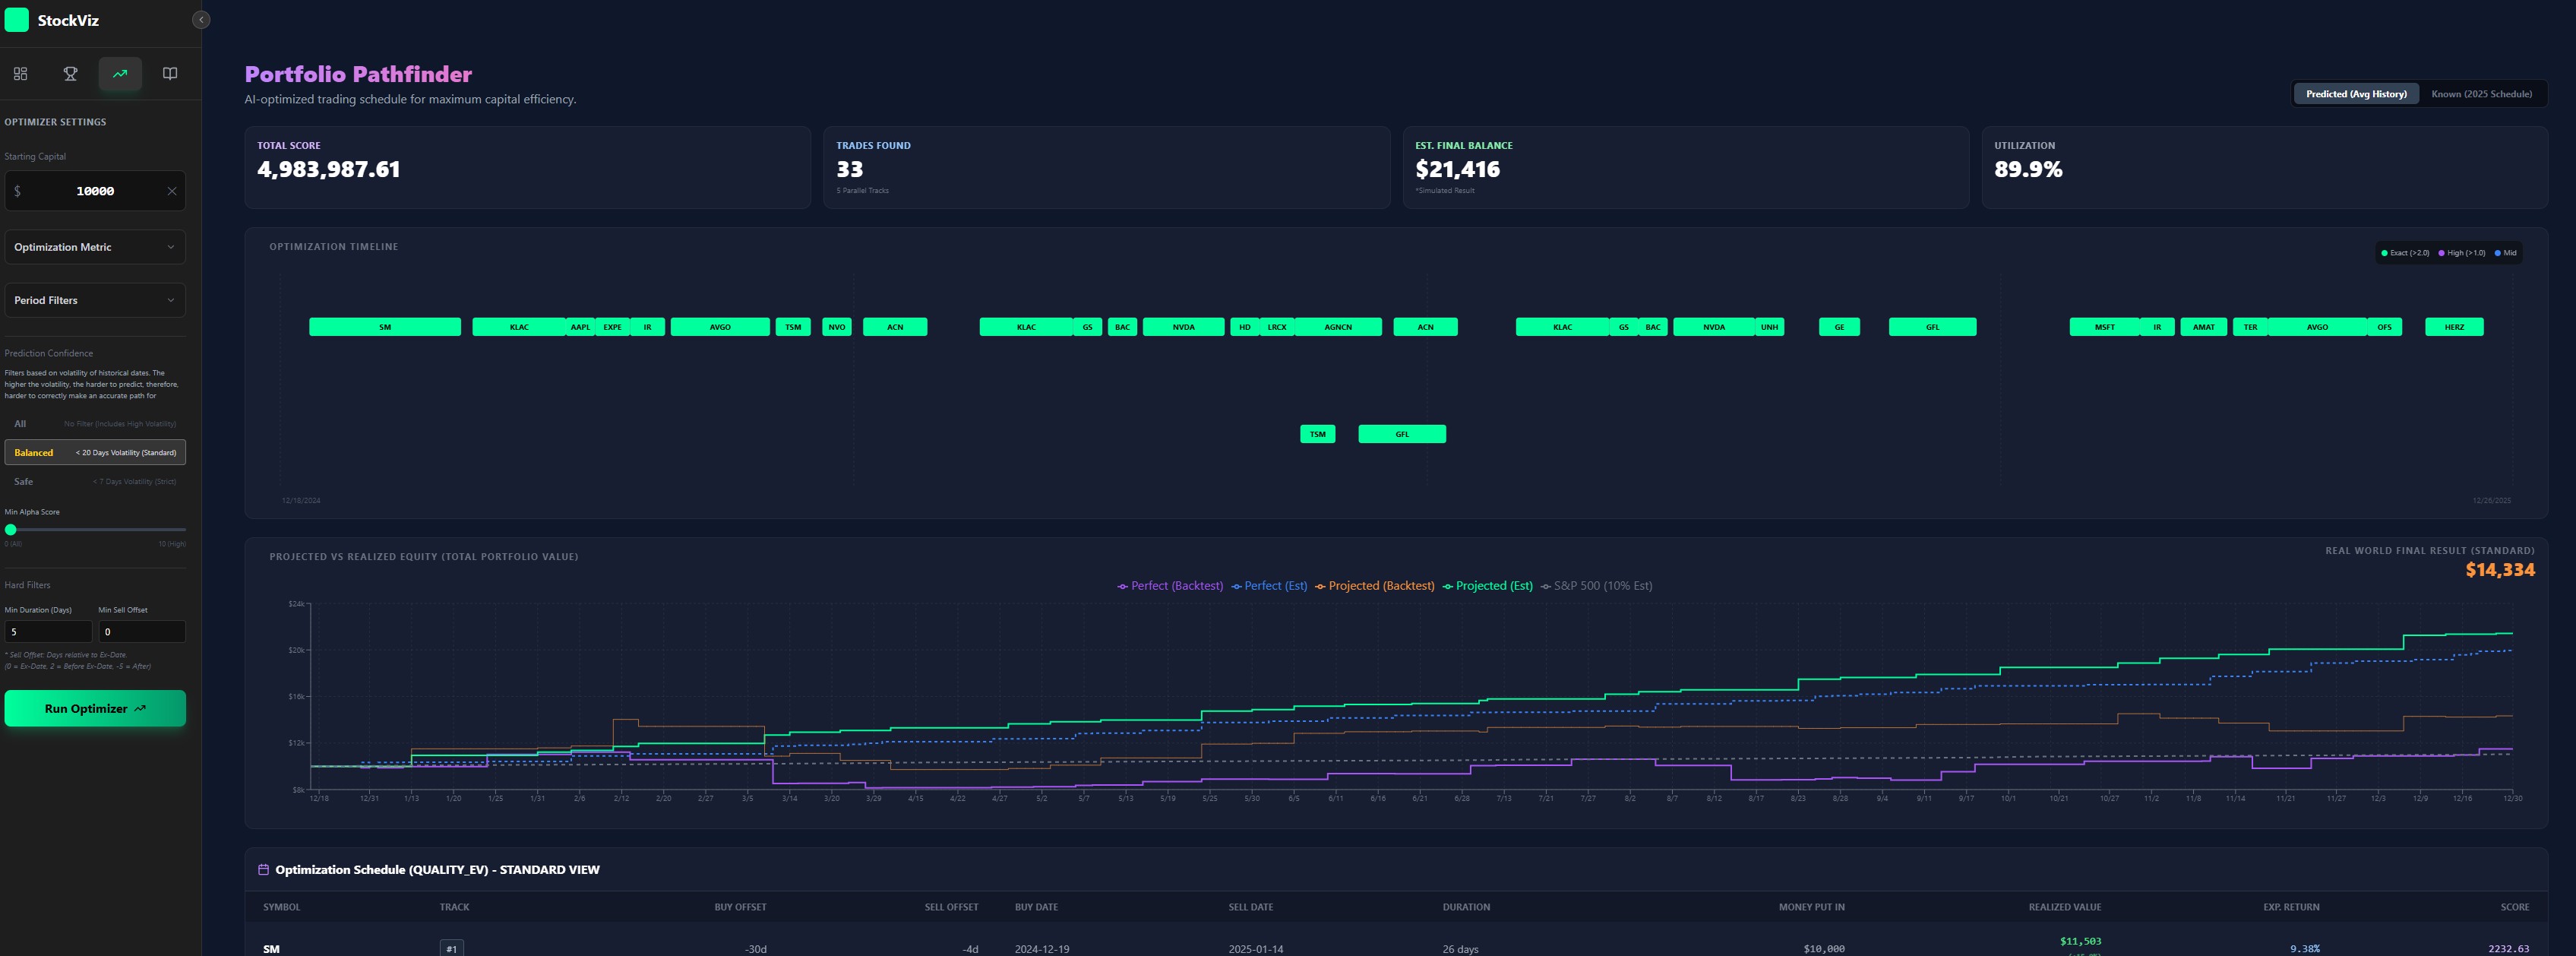This screenshot has width=2576, height=956.
Task: Toggle Perfect (Backtest) legend series
Action: [1170, 586]
